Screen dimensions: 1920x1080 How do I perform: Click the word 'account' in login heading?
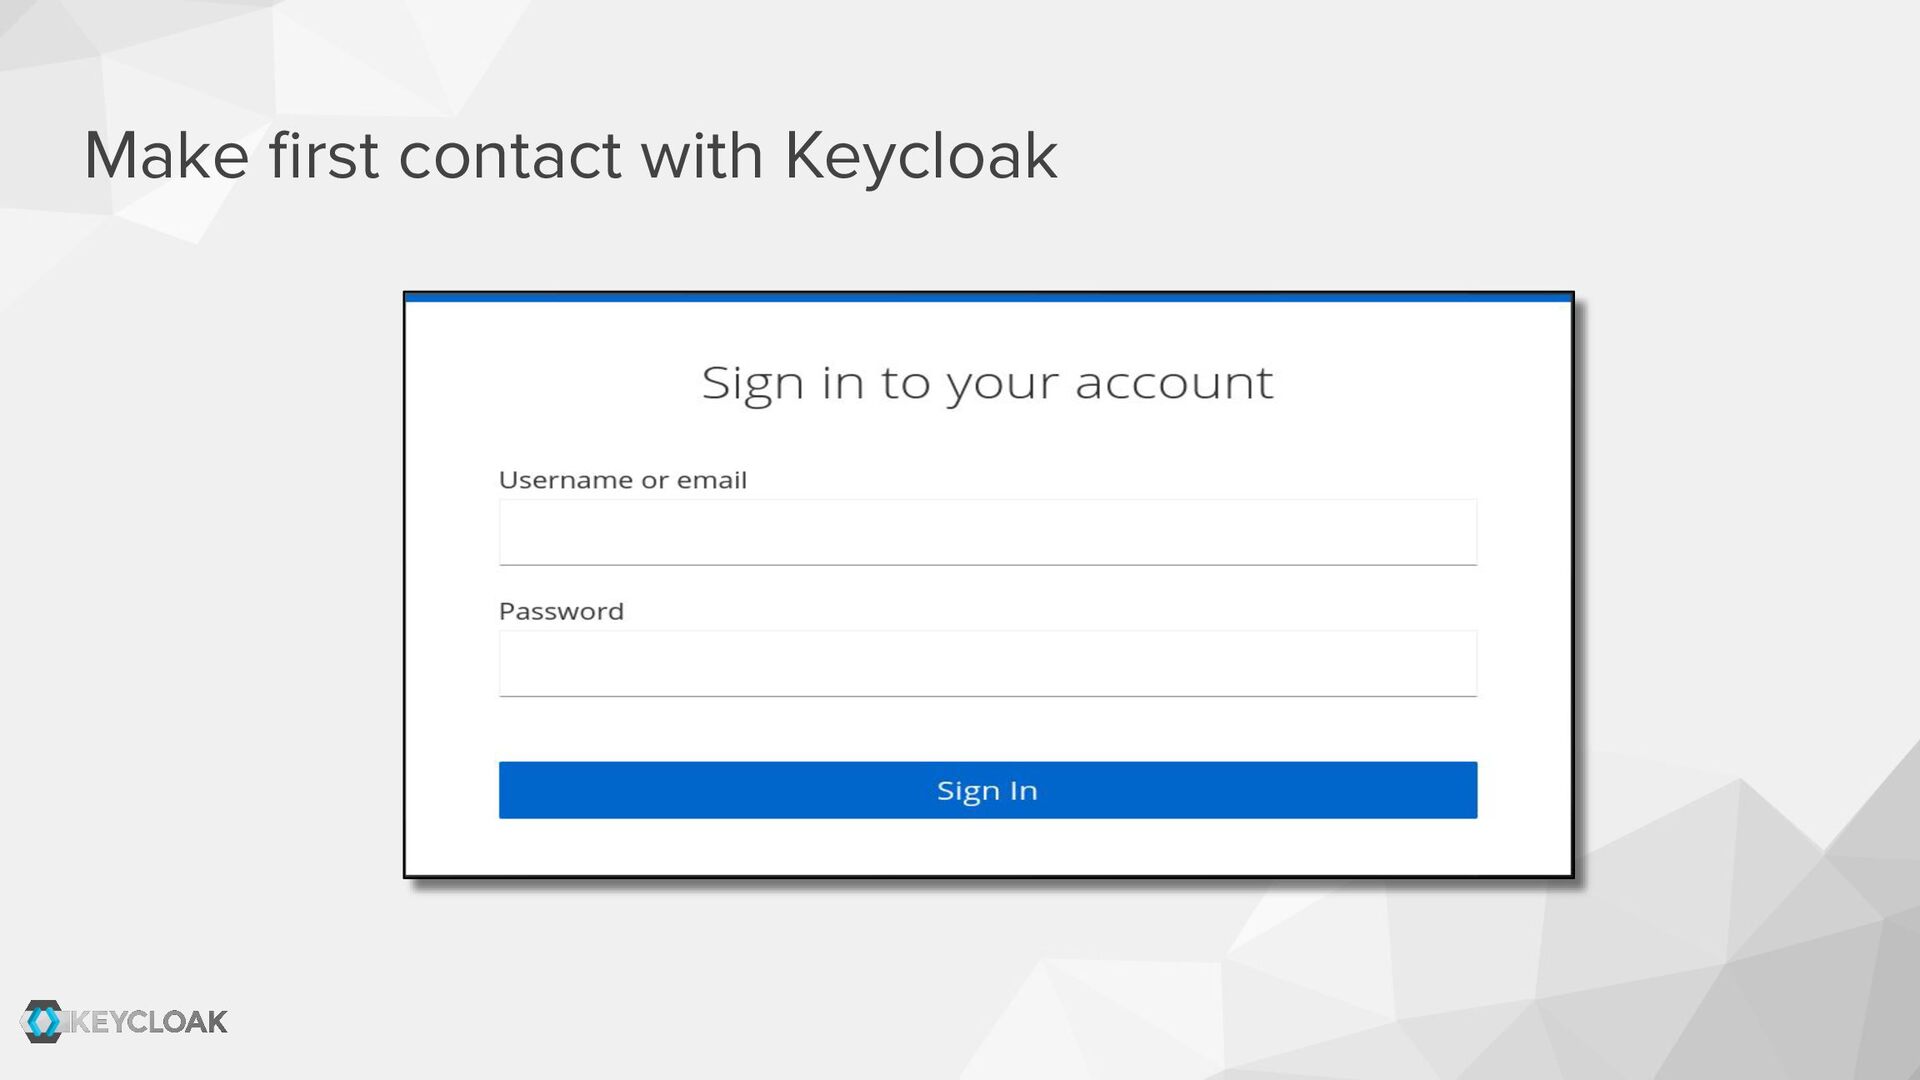pos(1174,383)
